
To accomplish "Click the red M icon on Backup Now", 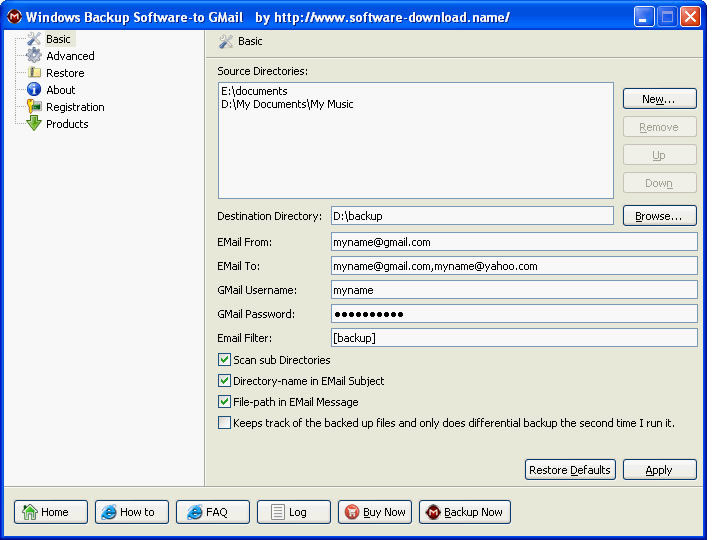I will click(433, 512).
